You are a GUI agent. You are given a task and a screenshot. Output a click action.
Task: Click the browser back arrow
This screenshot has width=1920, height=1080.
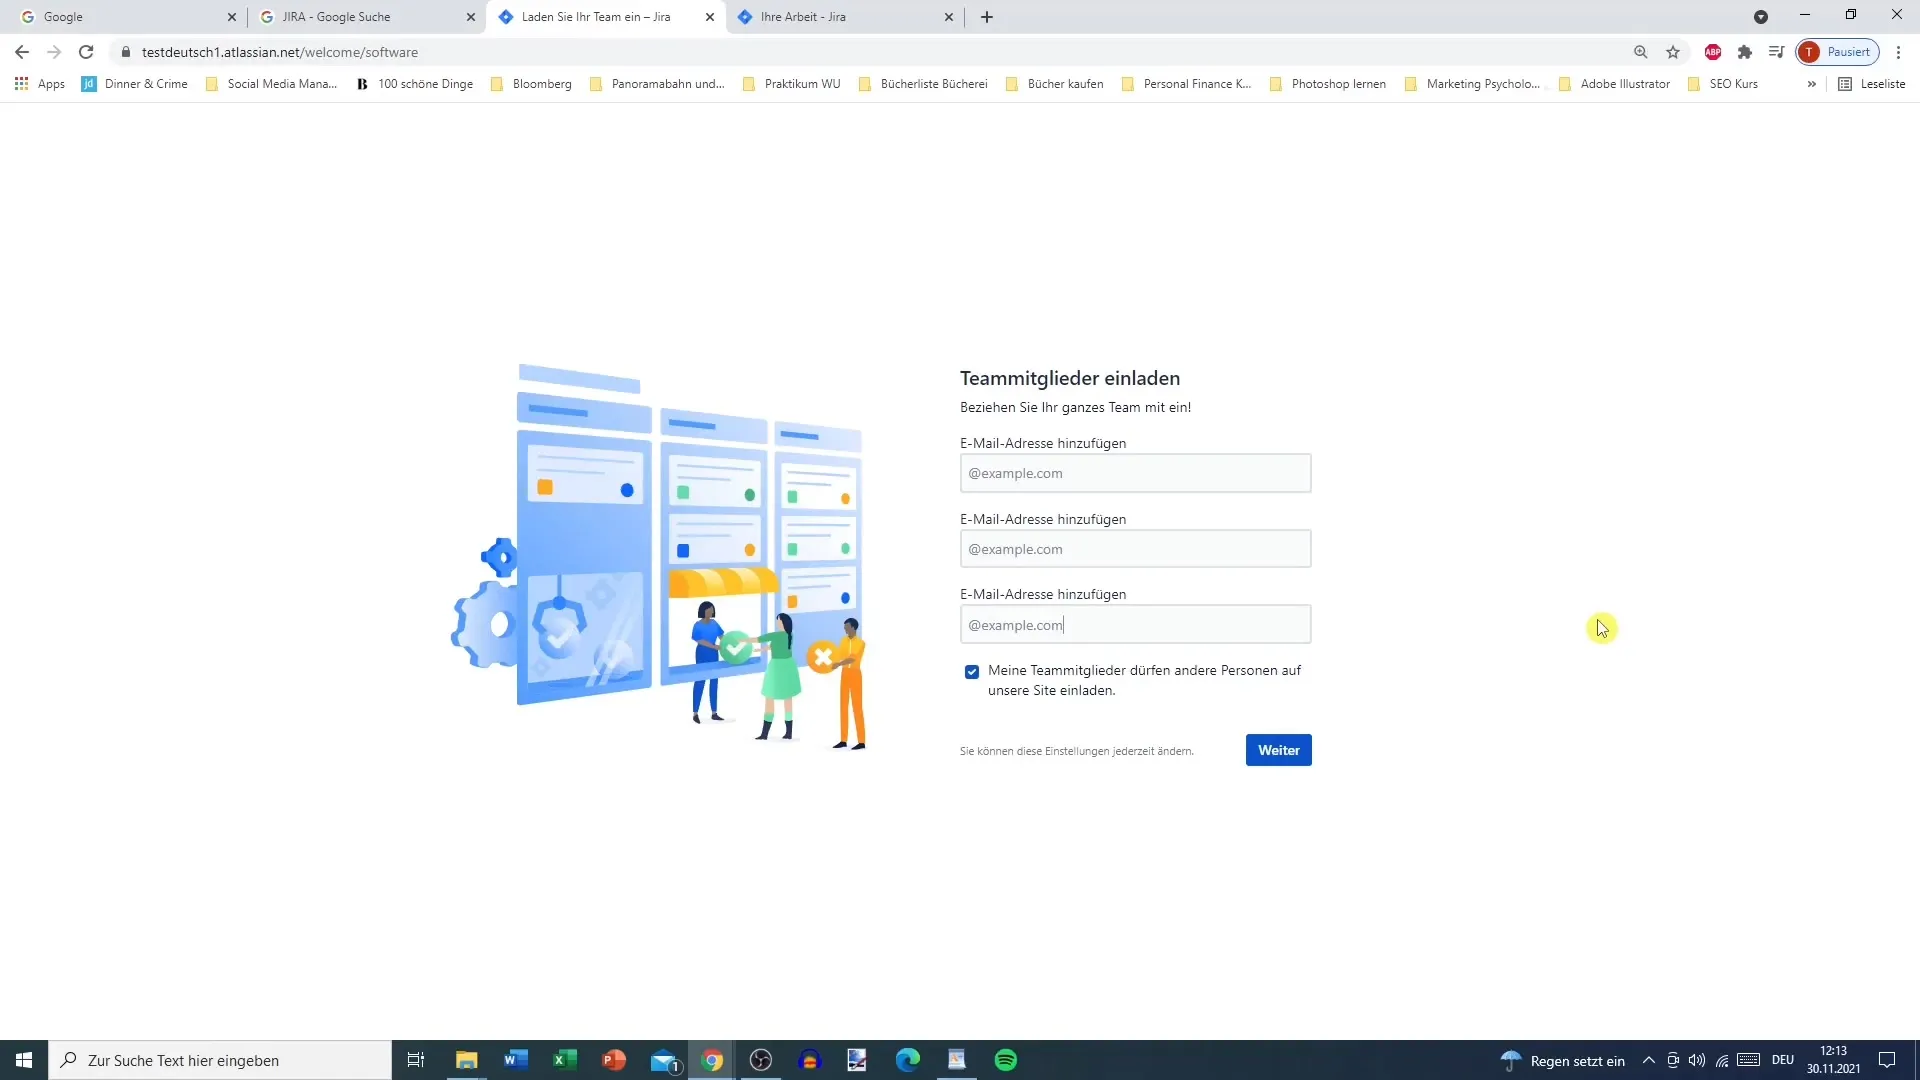22,52
